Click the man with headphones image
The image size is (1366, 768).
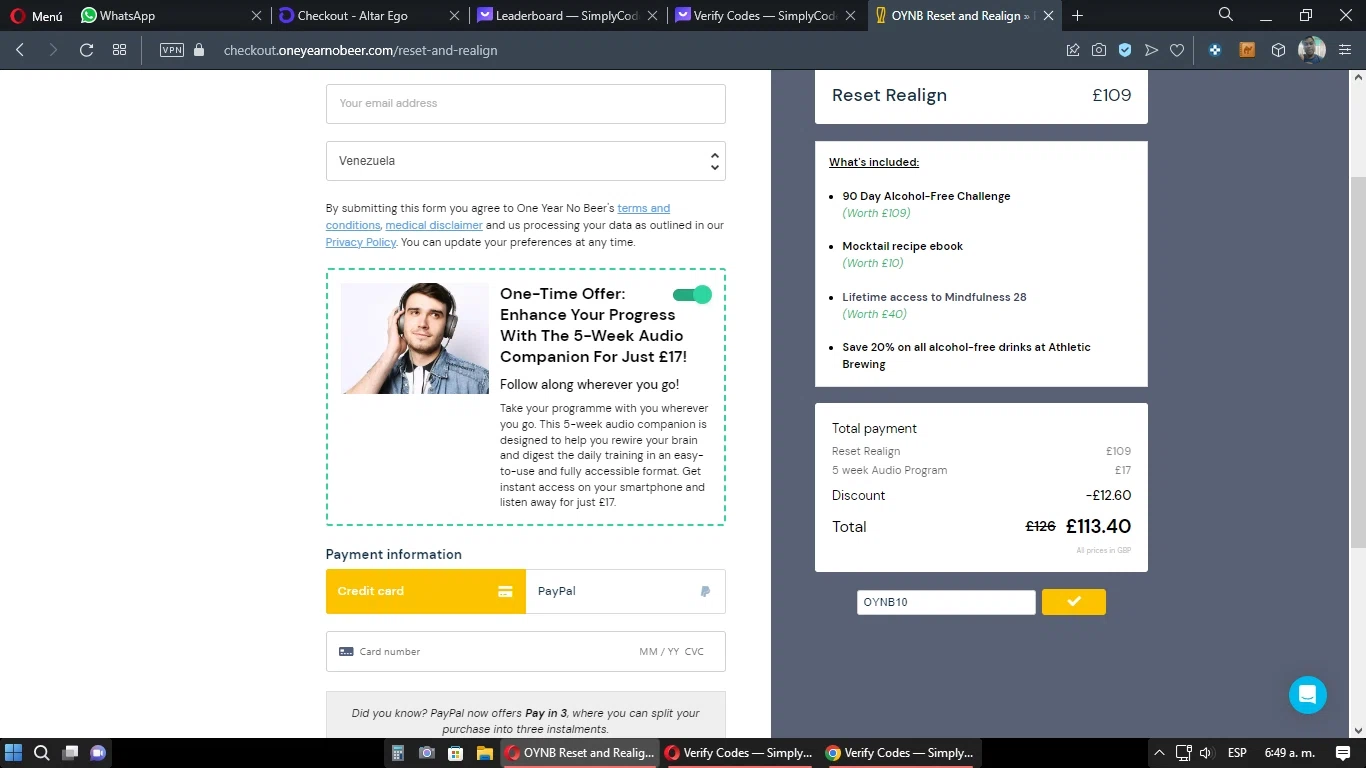[x=415, y=338]
